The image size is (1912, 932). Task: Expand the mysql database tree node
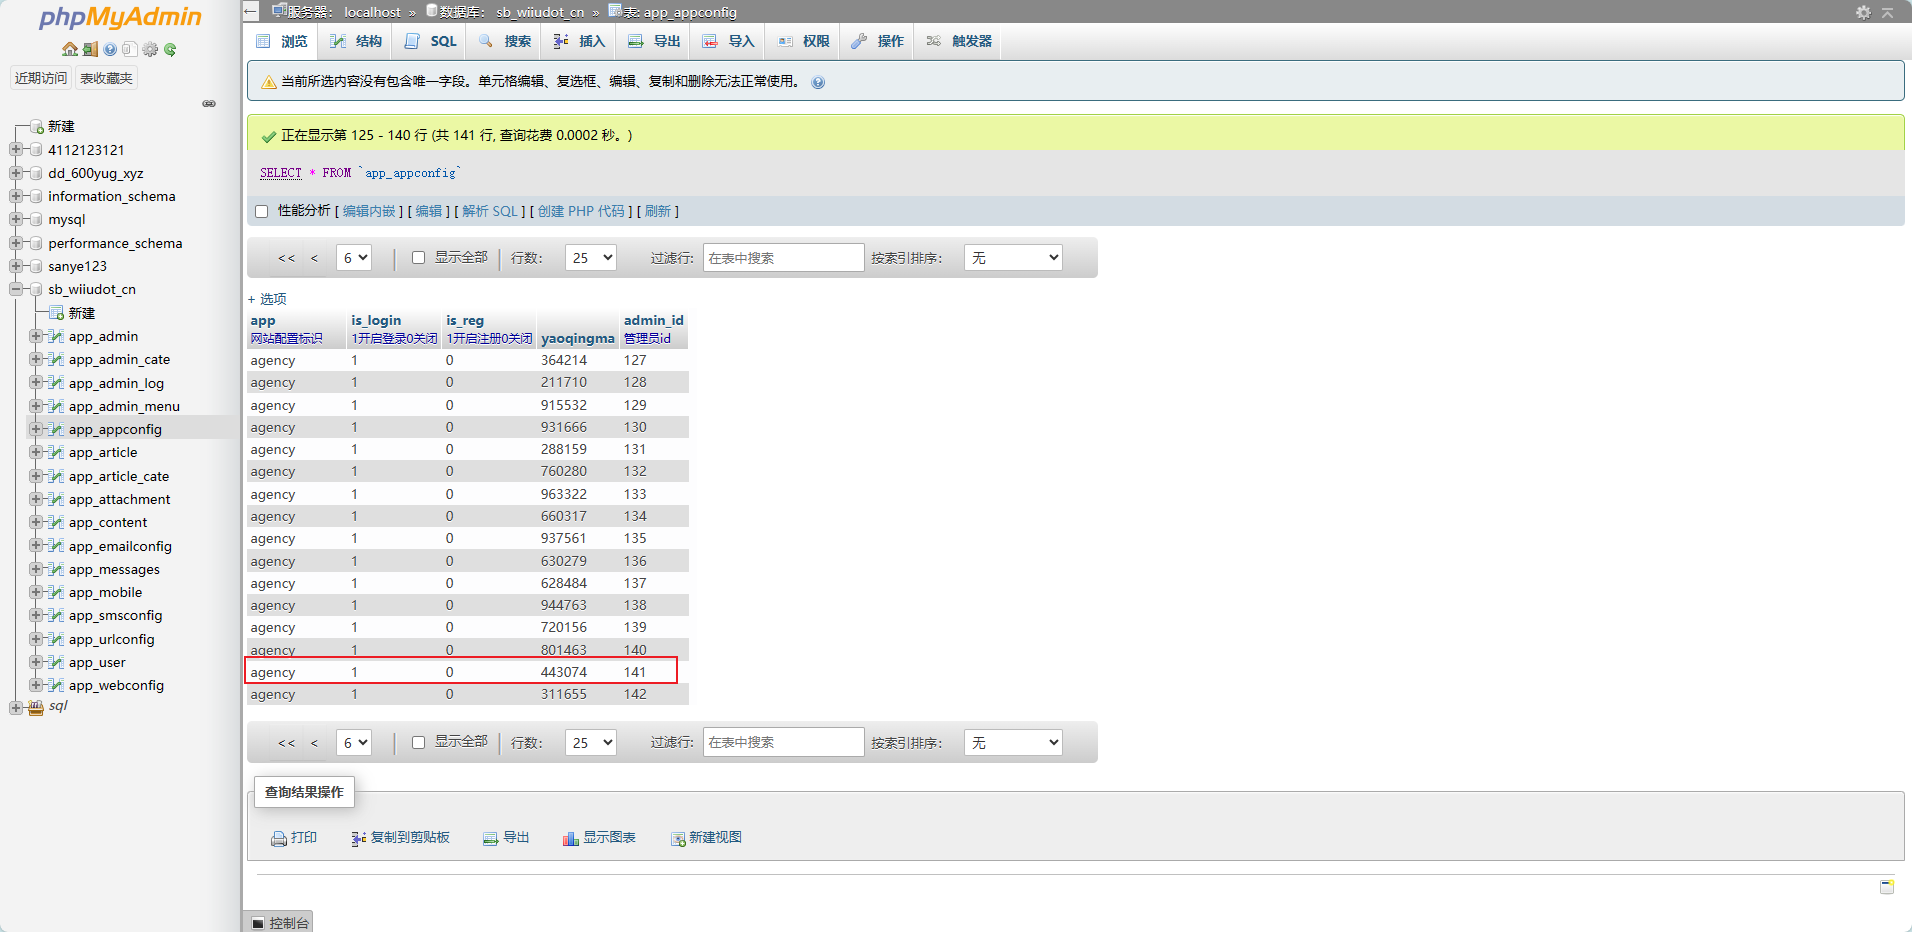click(x=16, y=220)
